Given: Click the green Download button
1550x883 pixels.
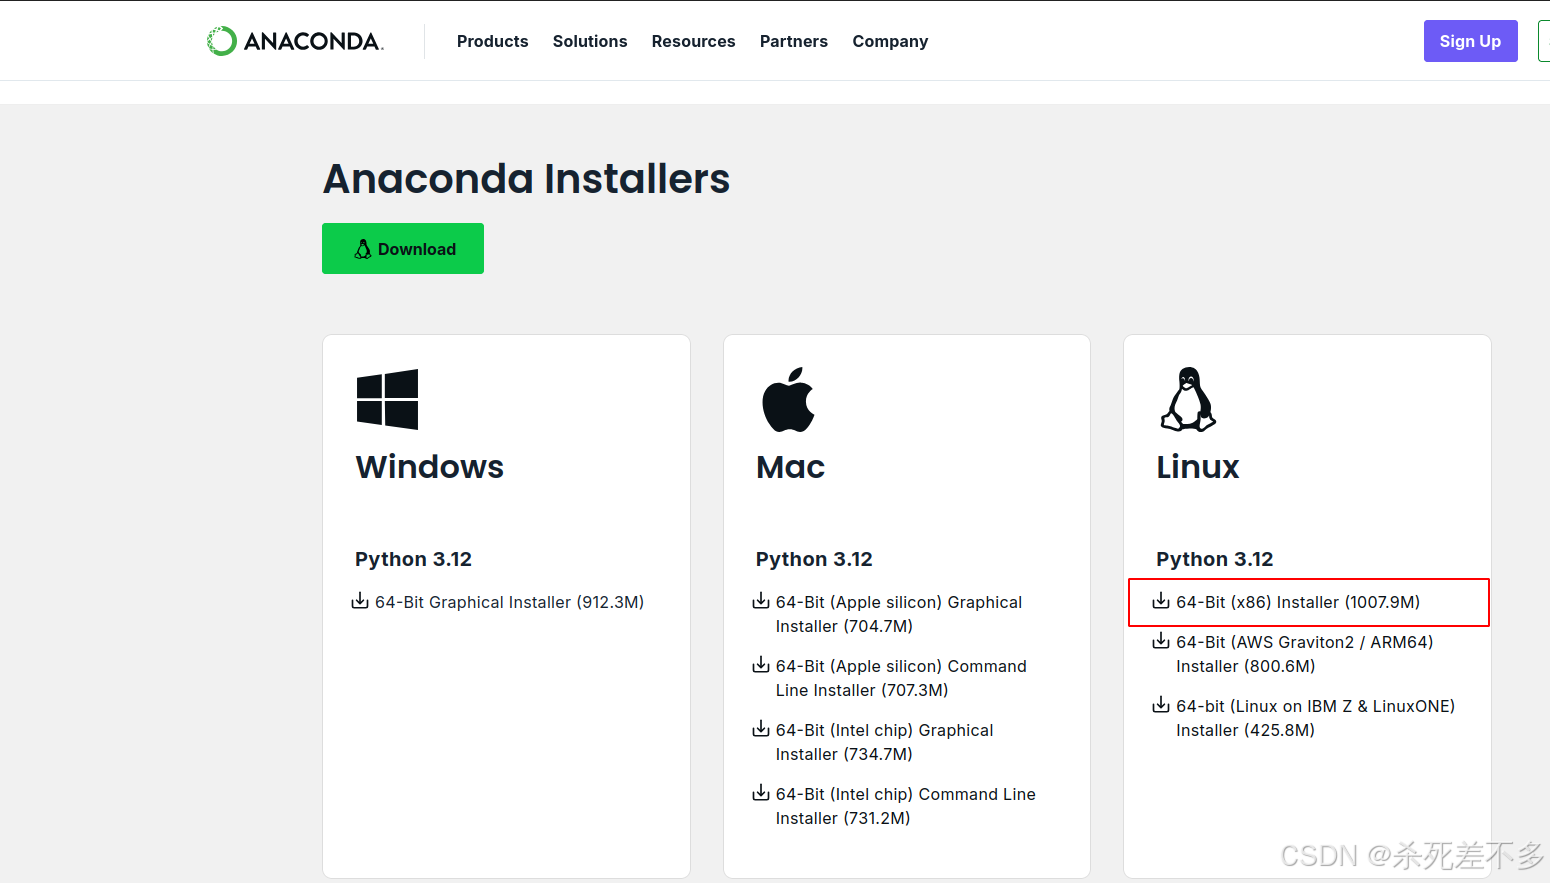Looking at the screenshot, I should pyautogui.click(x=403, y=248).
